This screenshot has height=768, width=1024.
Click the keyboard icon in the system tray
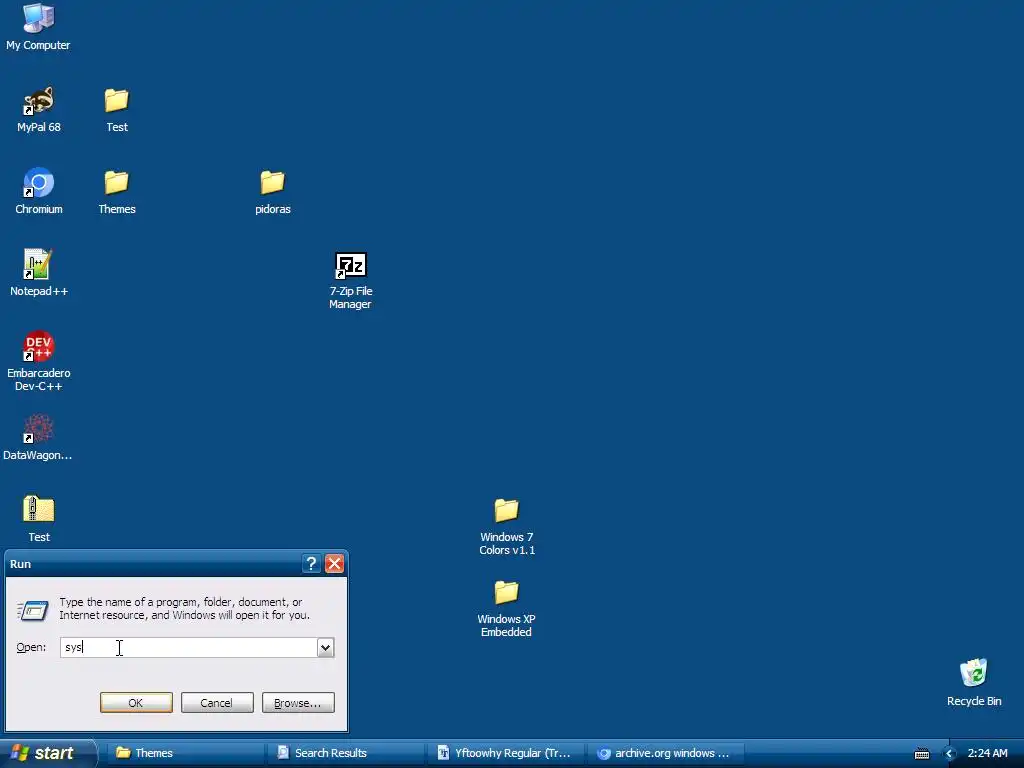[x=922, y=754]
